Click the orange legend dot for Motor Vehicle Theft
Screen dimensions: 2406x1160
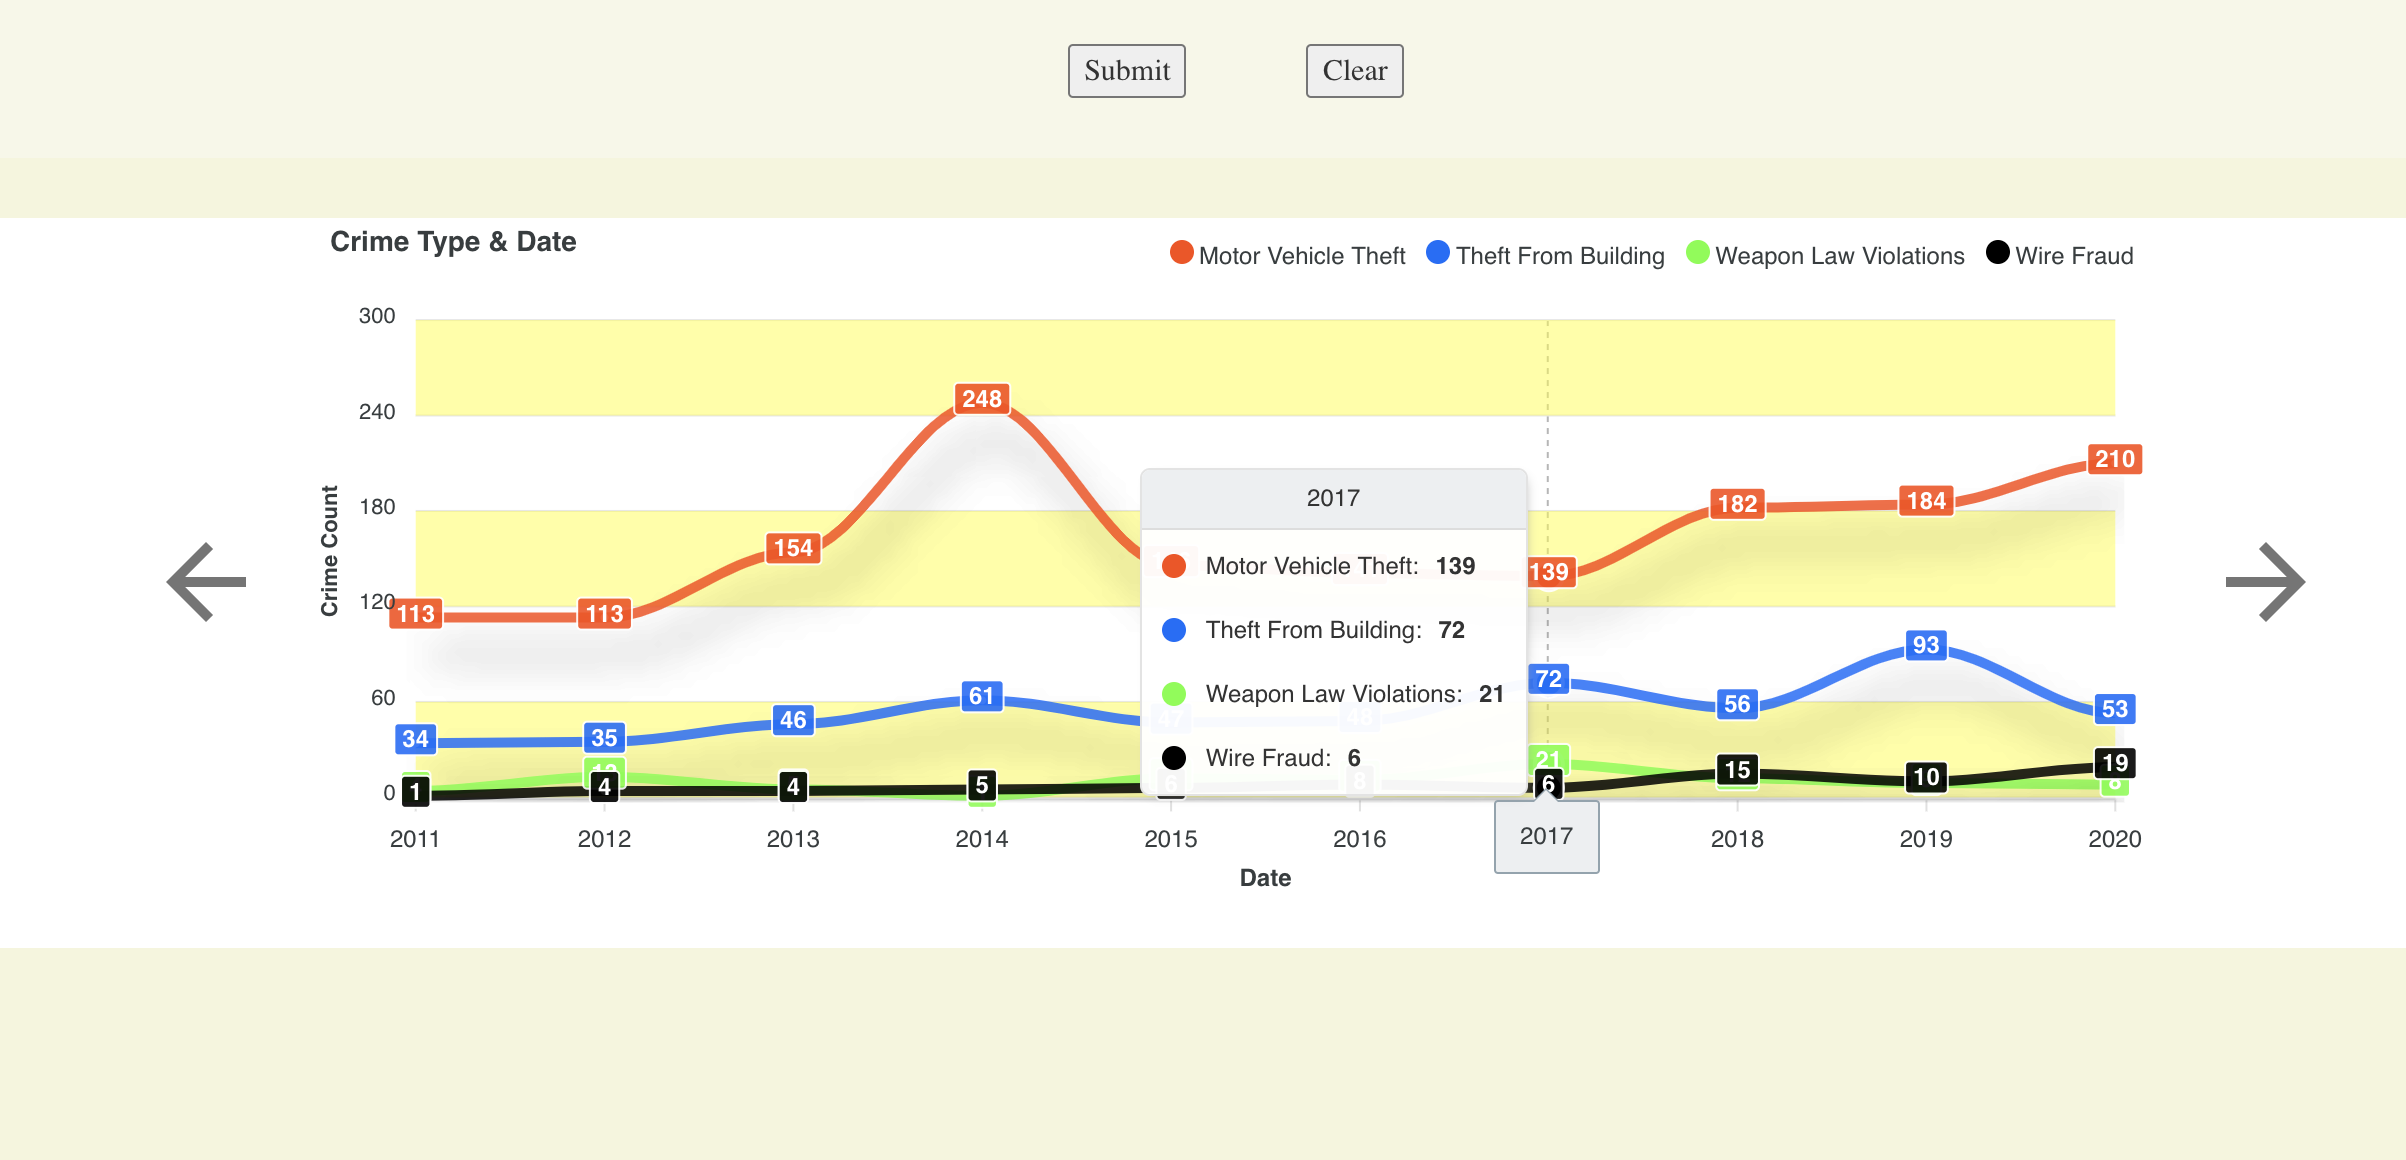click(1181, 253)
